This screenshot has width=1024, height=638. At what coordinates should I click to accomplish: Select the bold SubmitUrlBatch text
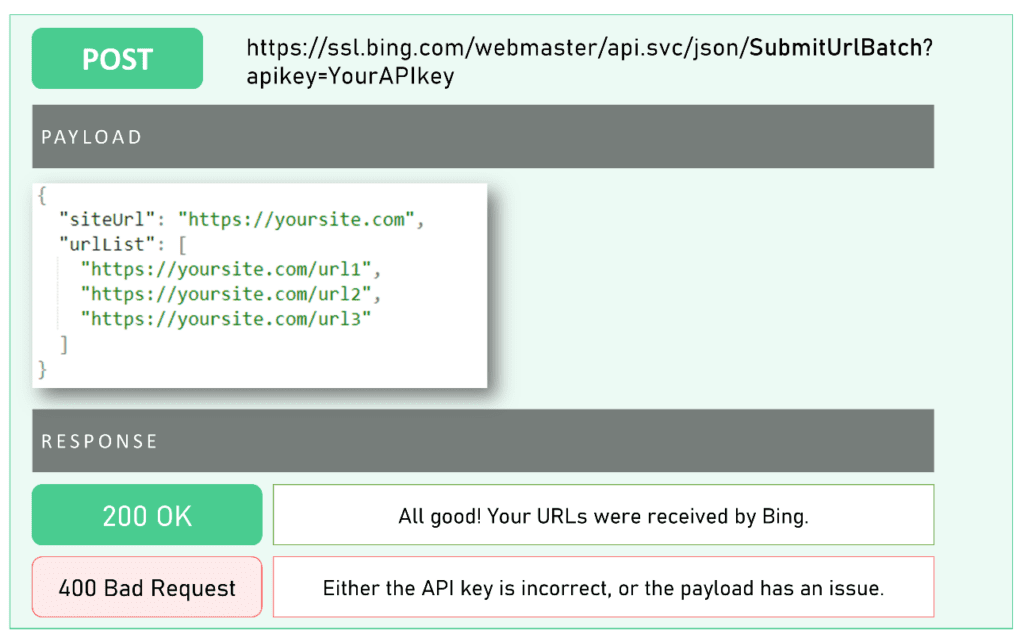(x=835, y=48)
